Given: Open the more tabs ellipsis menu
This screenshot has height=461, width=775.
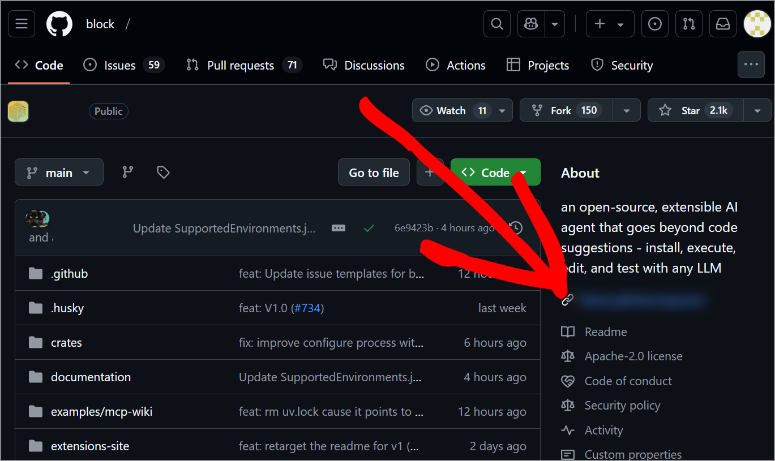Looking at the screenshot, I should click(x=751, y=64).
